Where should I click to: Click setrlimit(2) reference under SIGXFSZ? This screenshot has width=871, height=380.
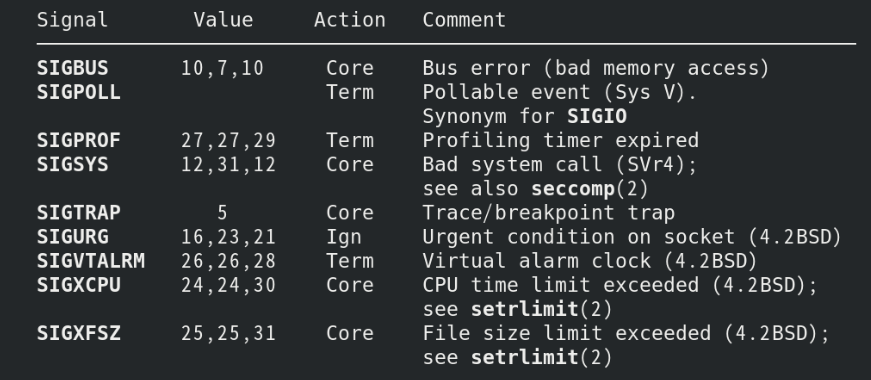pos(541,357)
